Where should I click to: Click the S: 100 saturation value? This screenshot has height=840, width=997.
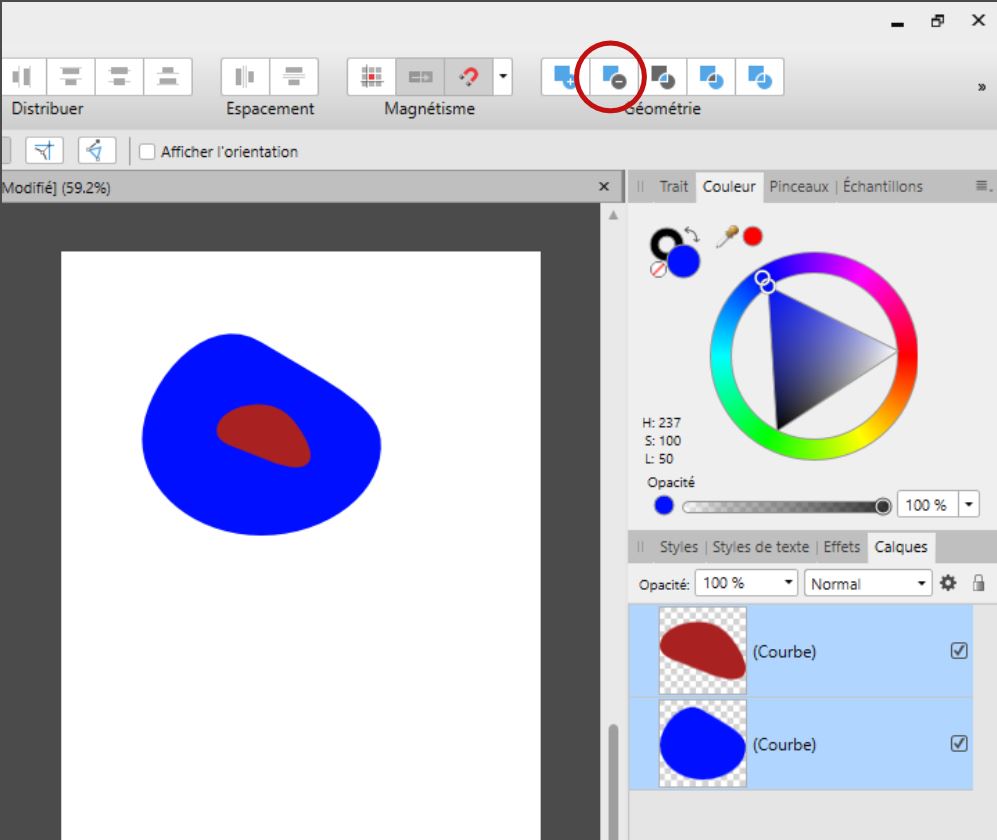point(663,441)
